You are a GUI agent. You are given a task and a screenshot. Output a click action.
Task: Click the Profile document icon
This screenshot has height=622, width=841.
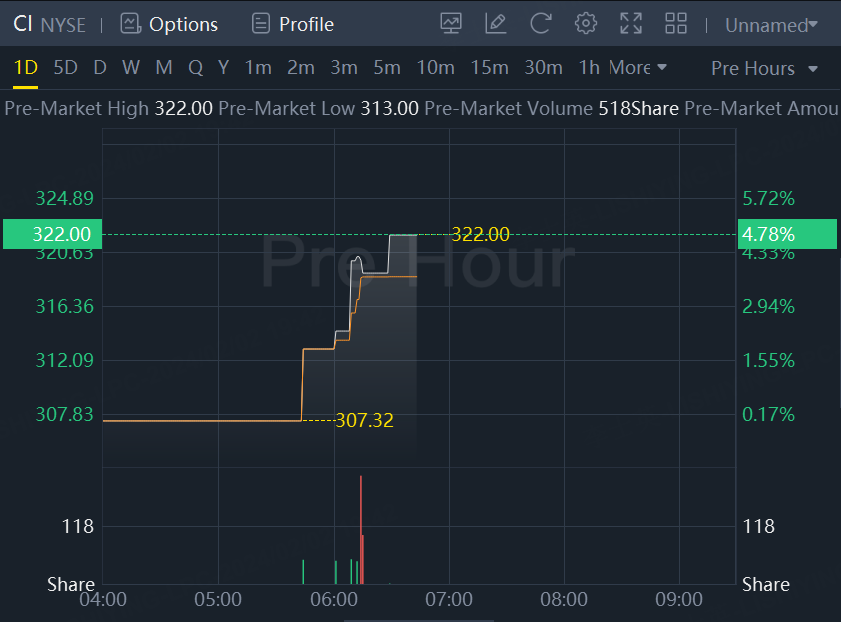pos(261,24)
